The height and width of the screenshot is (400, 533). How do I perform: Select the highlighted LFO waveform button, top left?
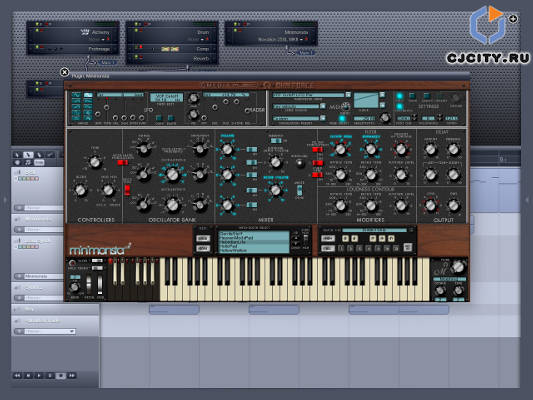pyautogui.click(x=88, y=95)
